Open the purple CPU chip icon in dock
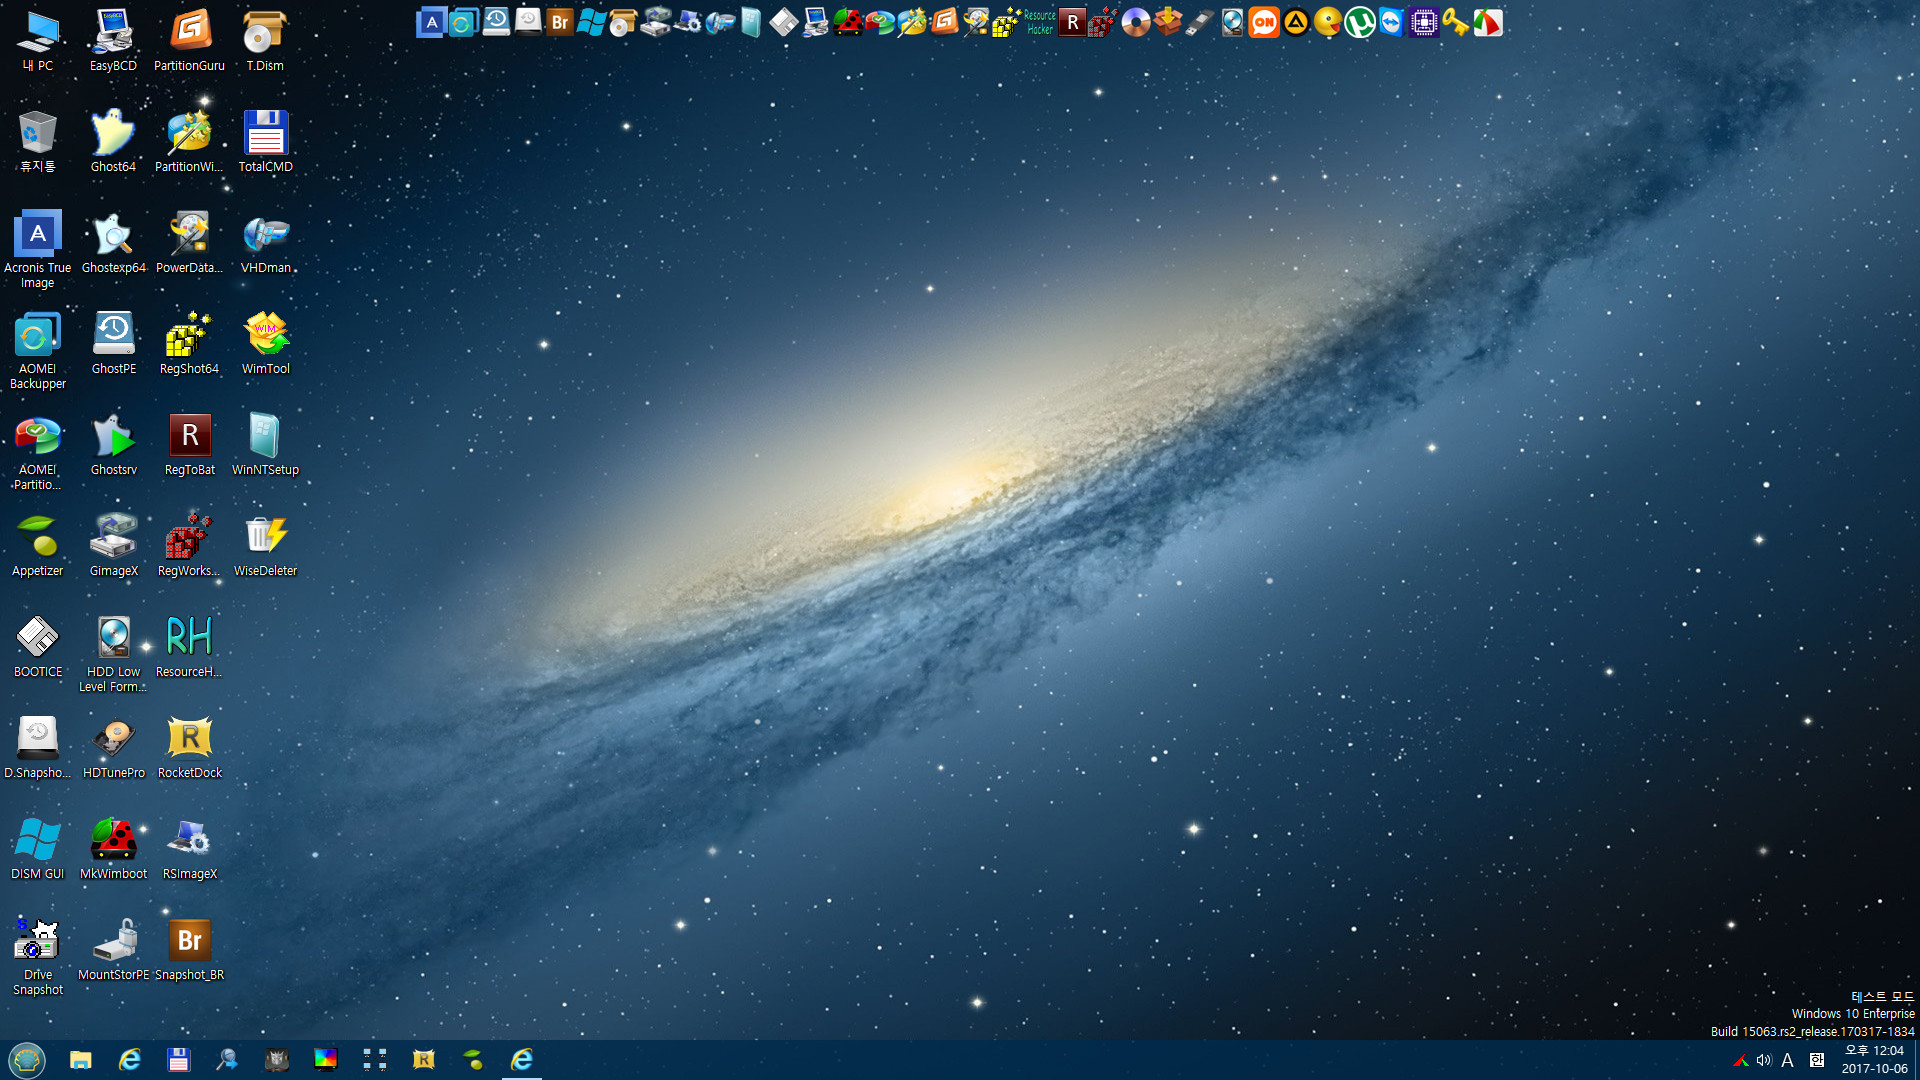The image size is (1920, 1080). [x=1423, y=22]
